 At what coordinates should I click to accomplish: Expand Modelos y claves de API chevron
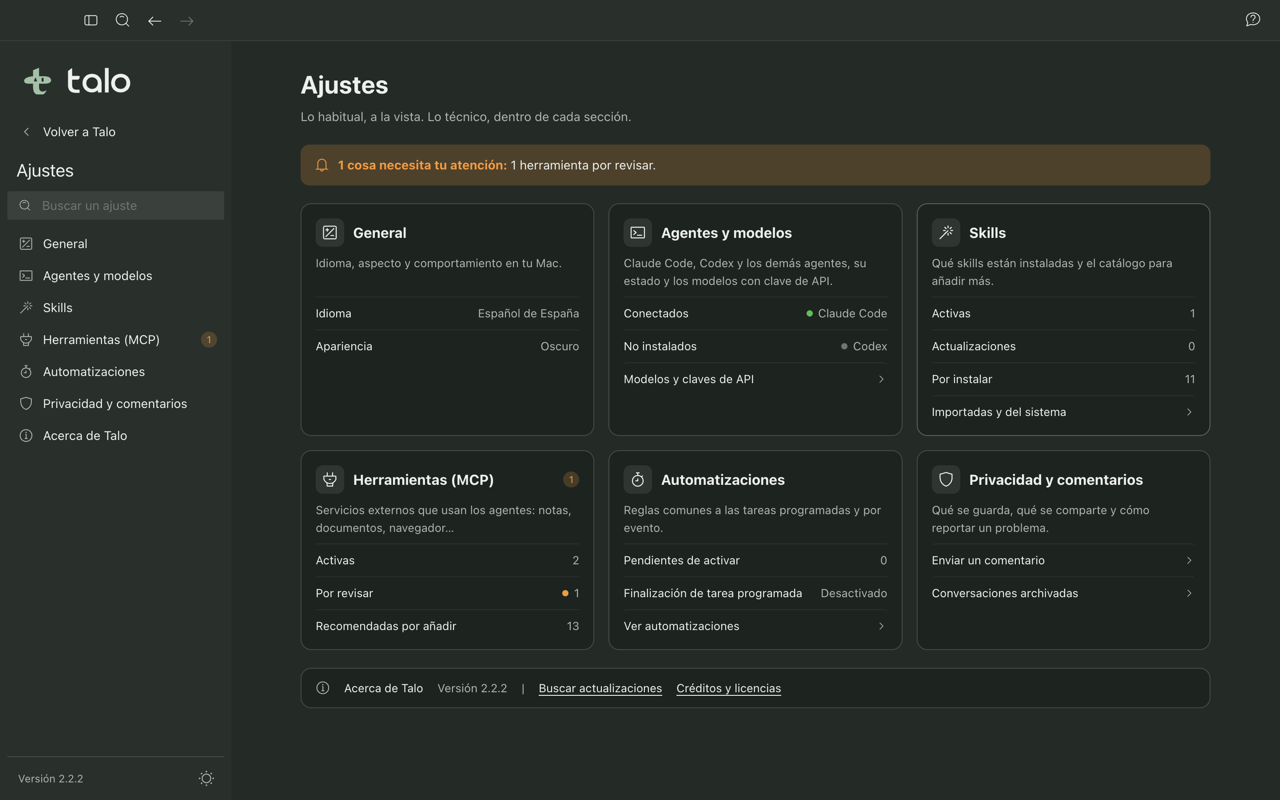coord(881,379)
